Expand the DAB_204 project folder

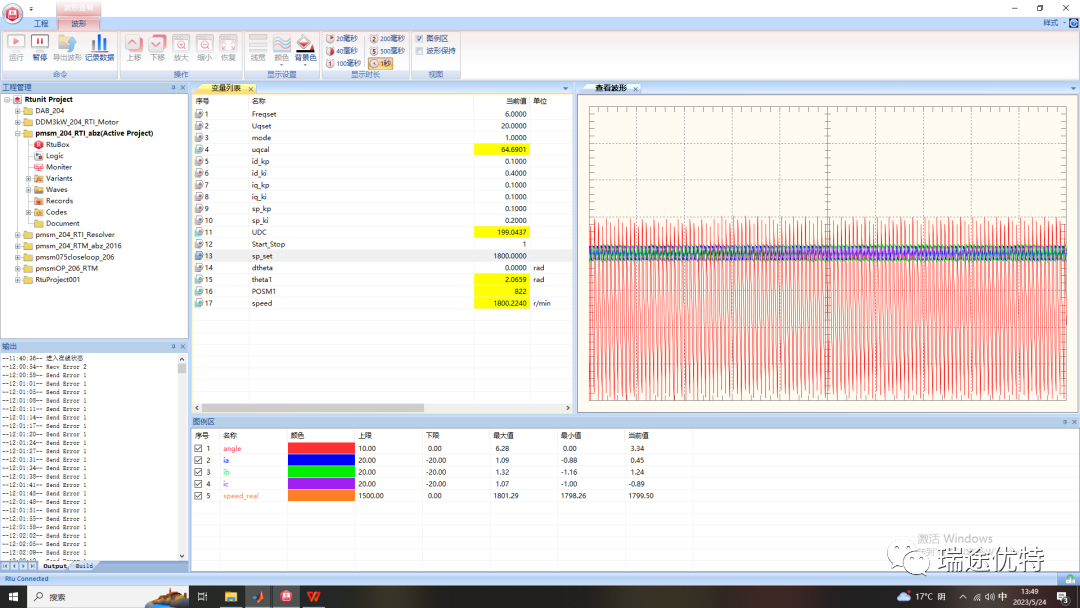coord(18,111)
